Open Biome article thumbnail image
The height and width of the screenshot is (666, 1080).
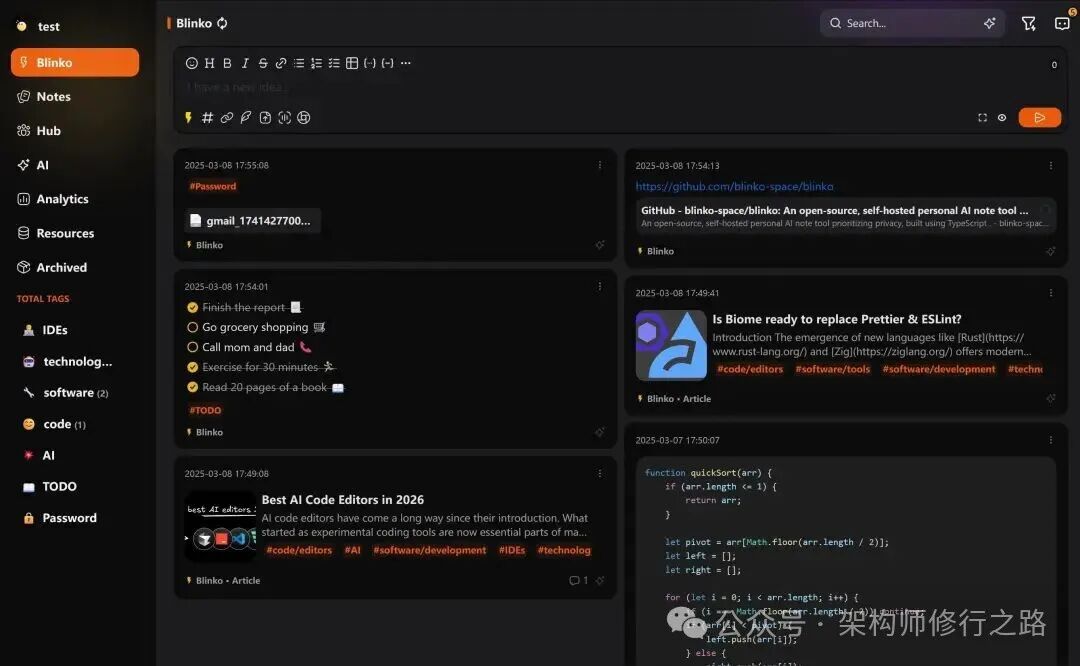tap(671, 345)
